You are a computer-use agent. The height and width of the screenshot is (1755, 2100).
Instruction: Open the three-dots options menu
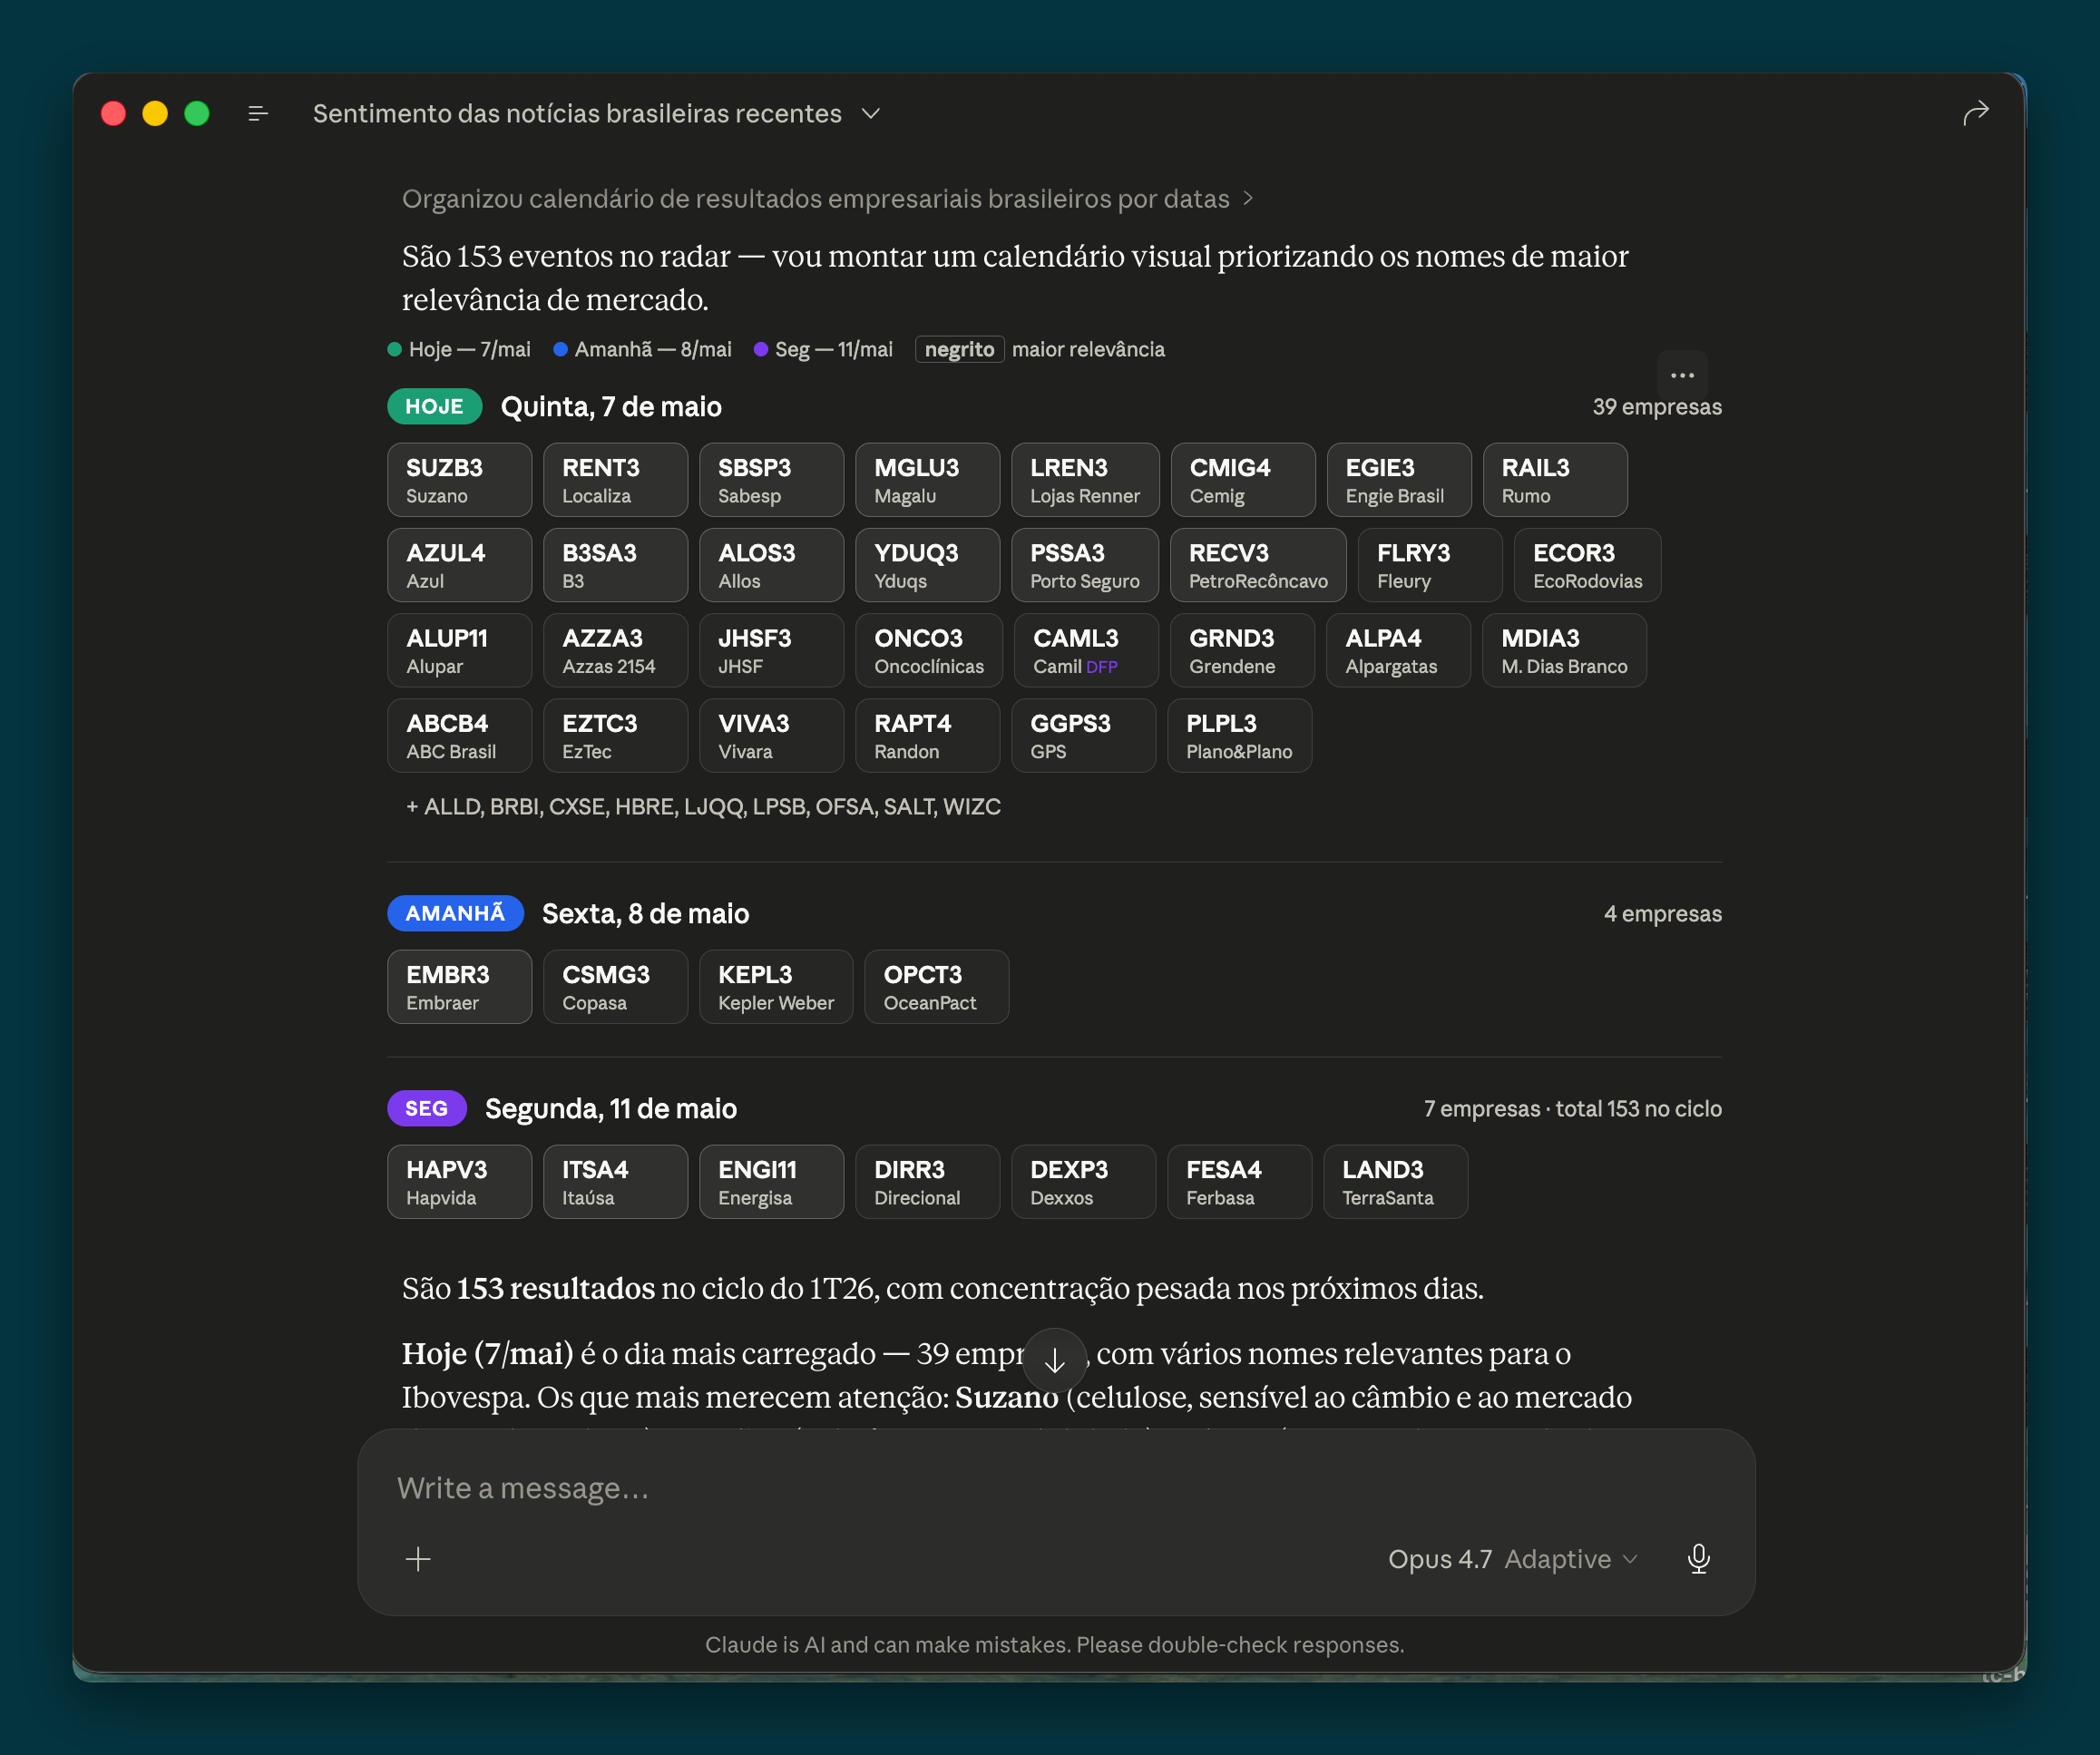[x=1682, y=375]
